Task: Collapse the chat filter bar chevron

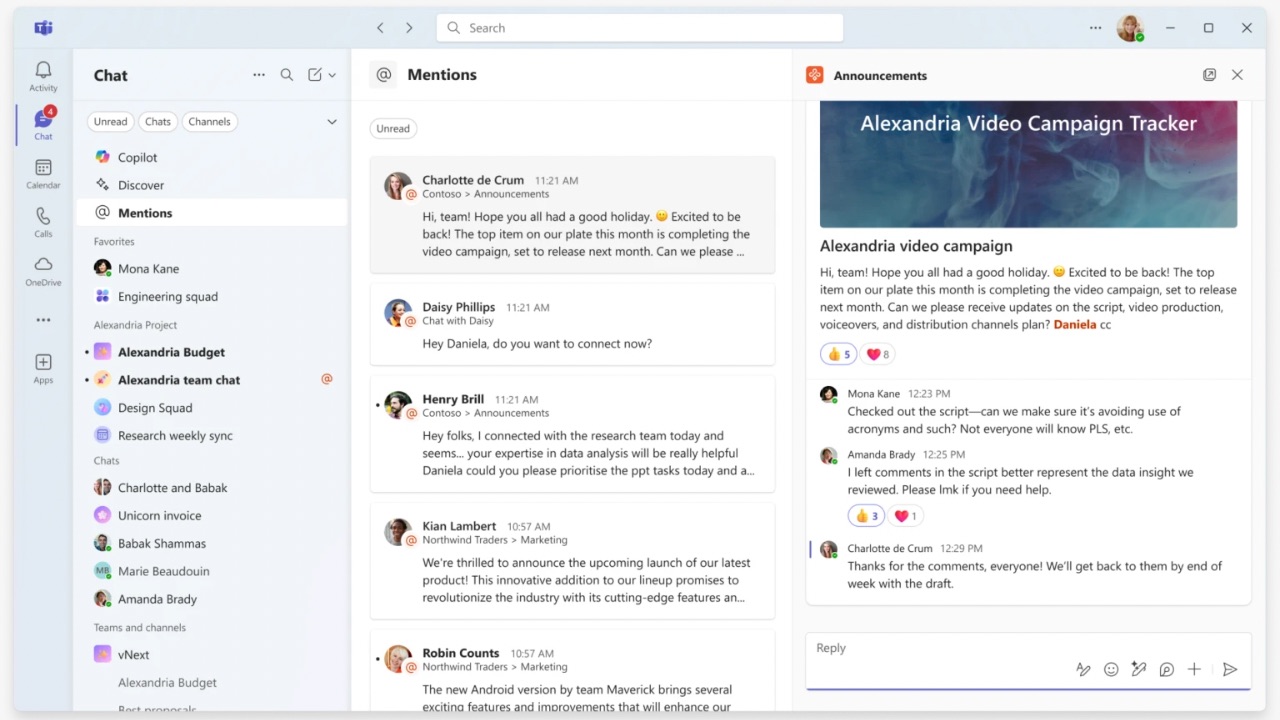Action: (x=331, y=121)
